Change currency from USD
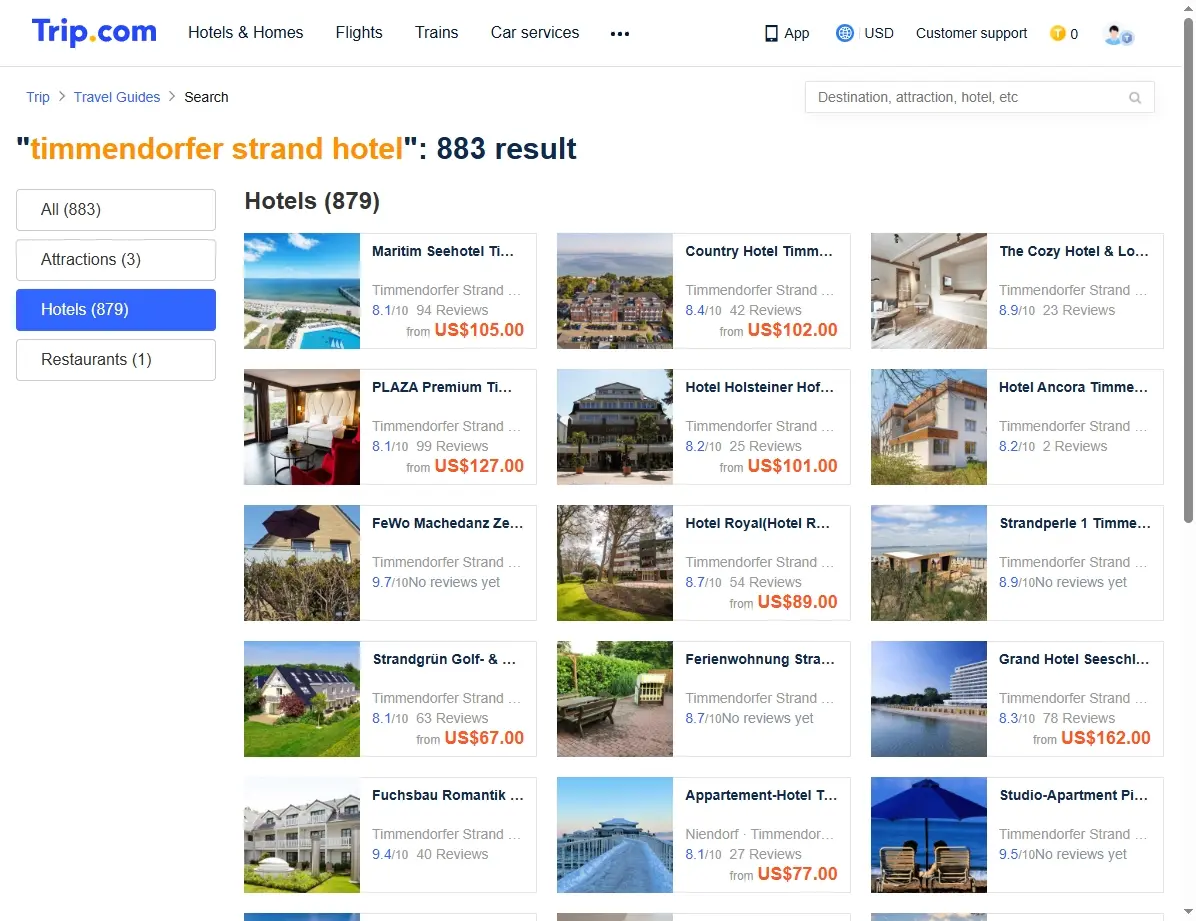This screenshot has height=921, width=1196. click(x=879, y=33)
